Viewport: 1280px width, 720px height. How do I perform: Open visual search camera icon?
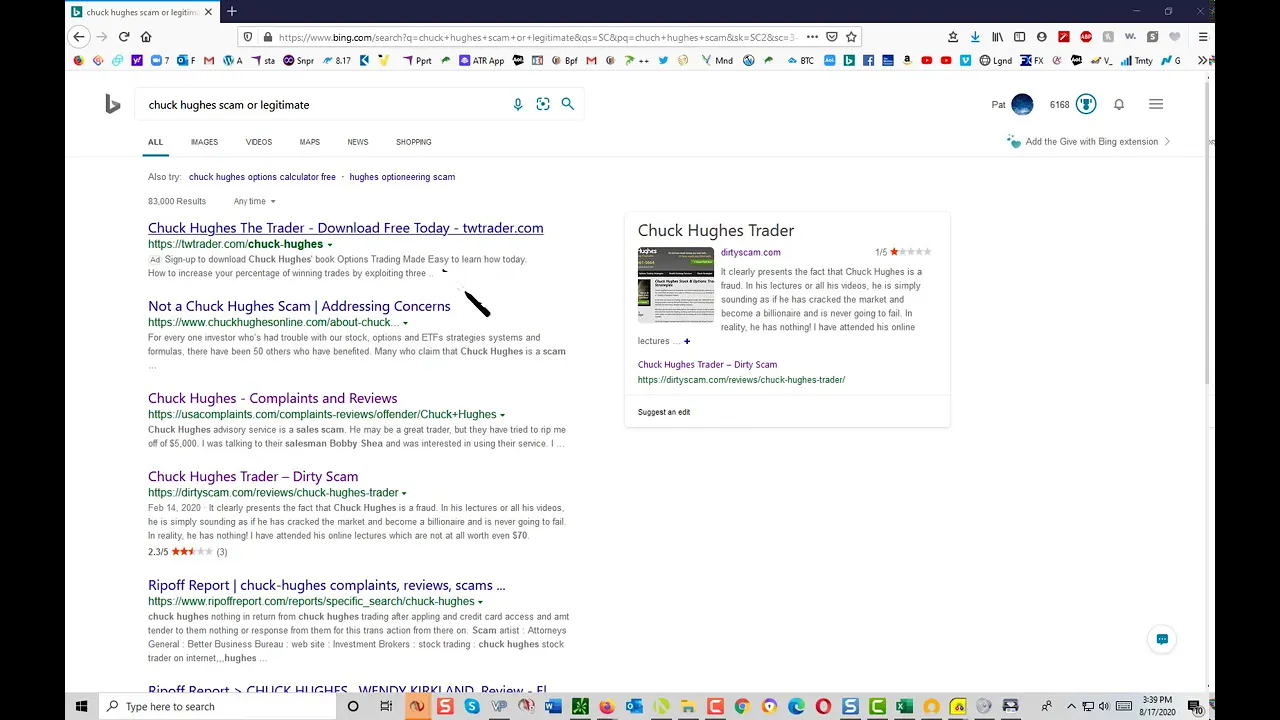click(x=543, y=104)
